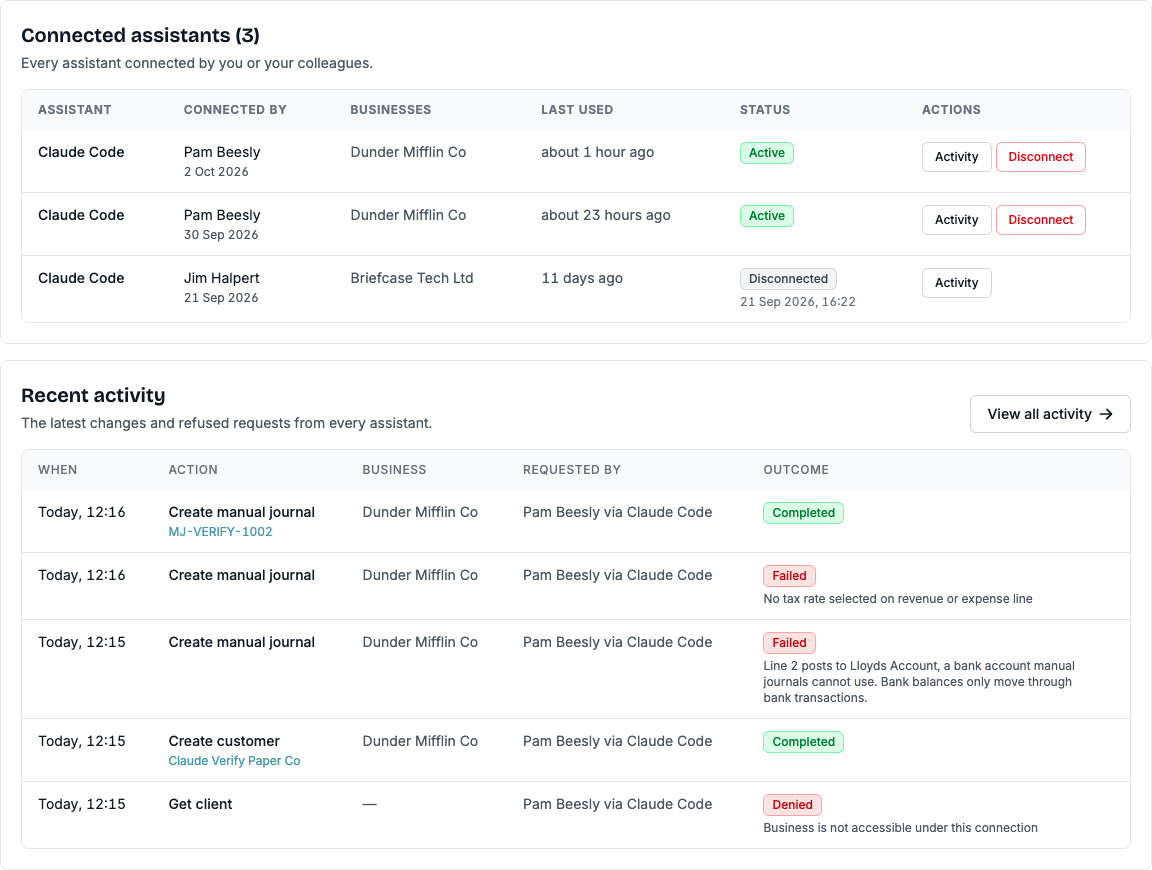This screenshot has width=1152, height=870.
Task: Click the arrow icon in View all activity
Action: click(x=1106, y=414)
